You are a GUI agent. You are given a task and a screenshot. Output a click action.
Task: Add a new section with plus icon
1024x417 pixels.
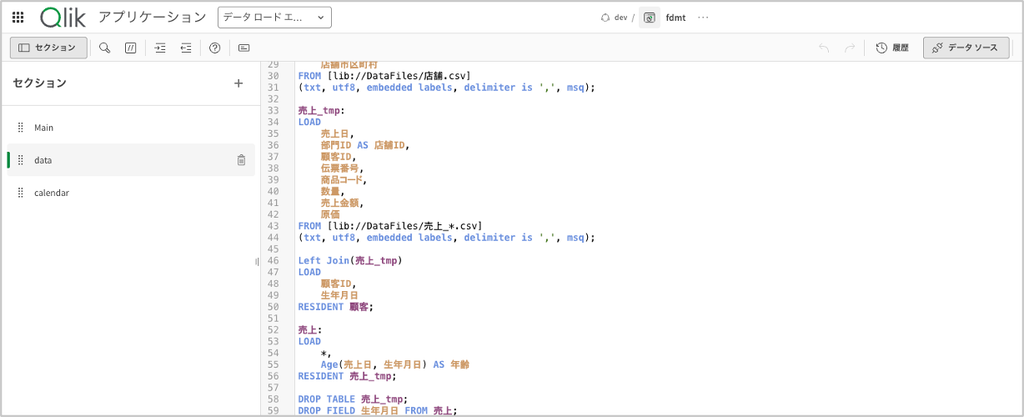238,83
